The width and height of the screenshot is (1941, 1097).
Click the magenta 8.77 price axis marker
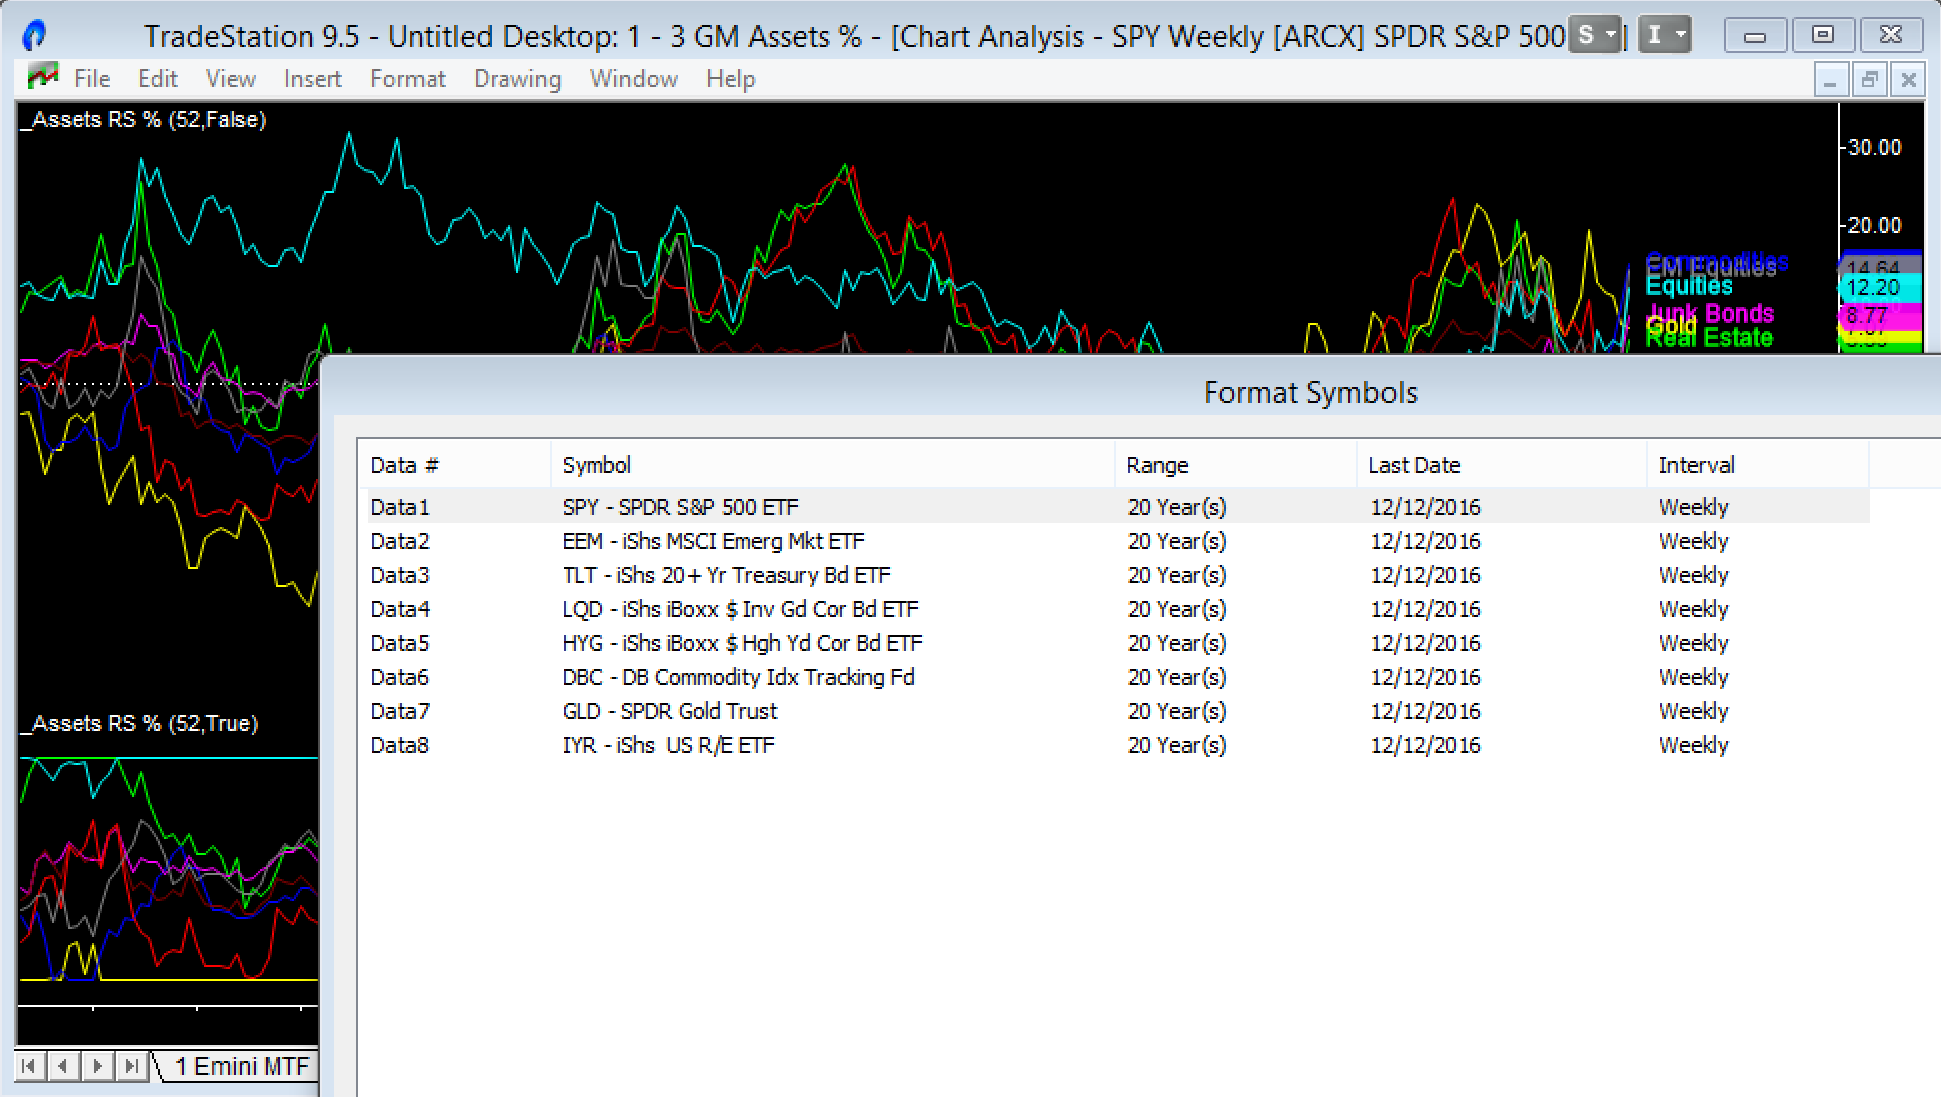[x=1879, y=316]
